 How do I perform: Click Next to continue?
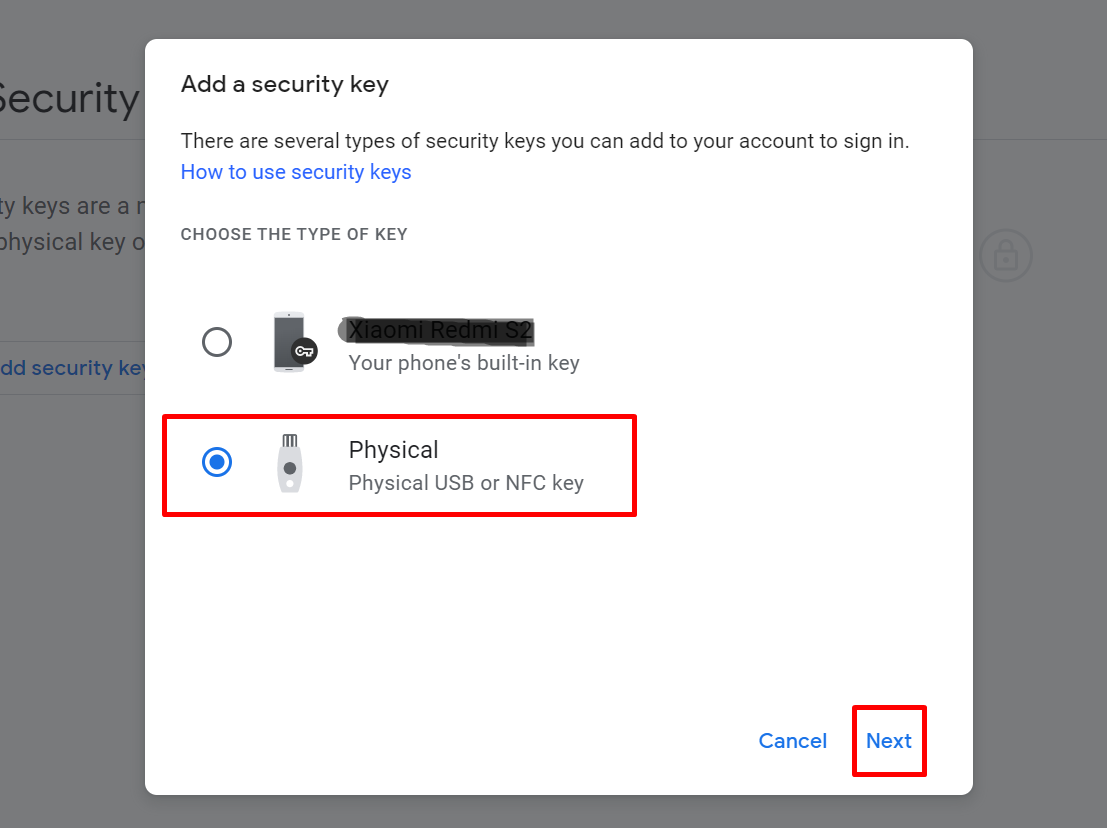pos(889,740)
